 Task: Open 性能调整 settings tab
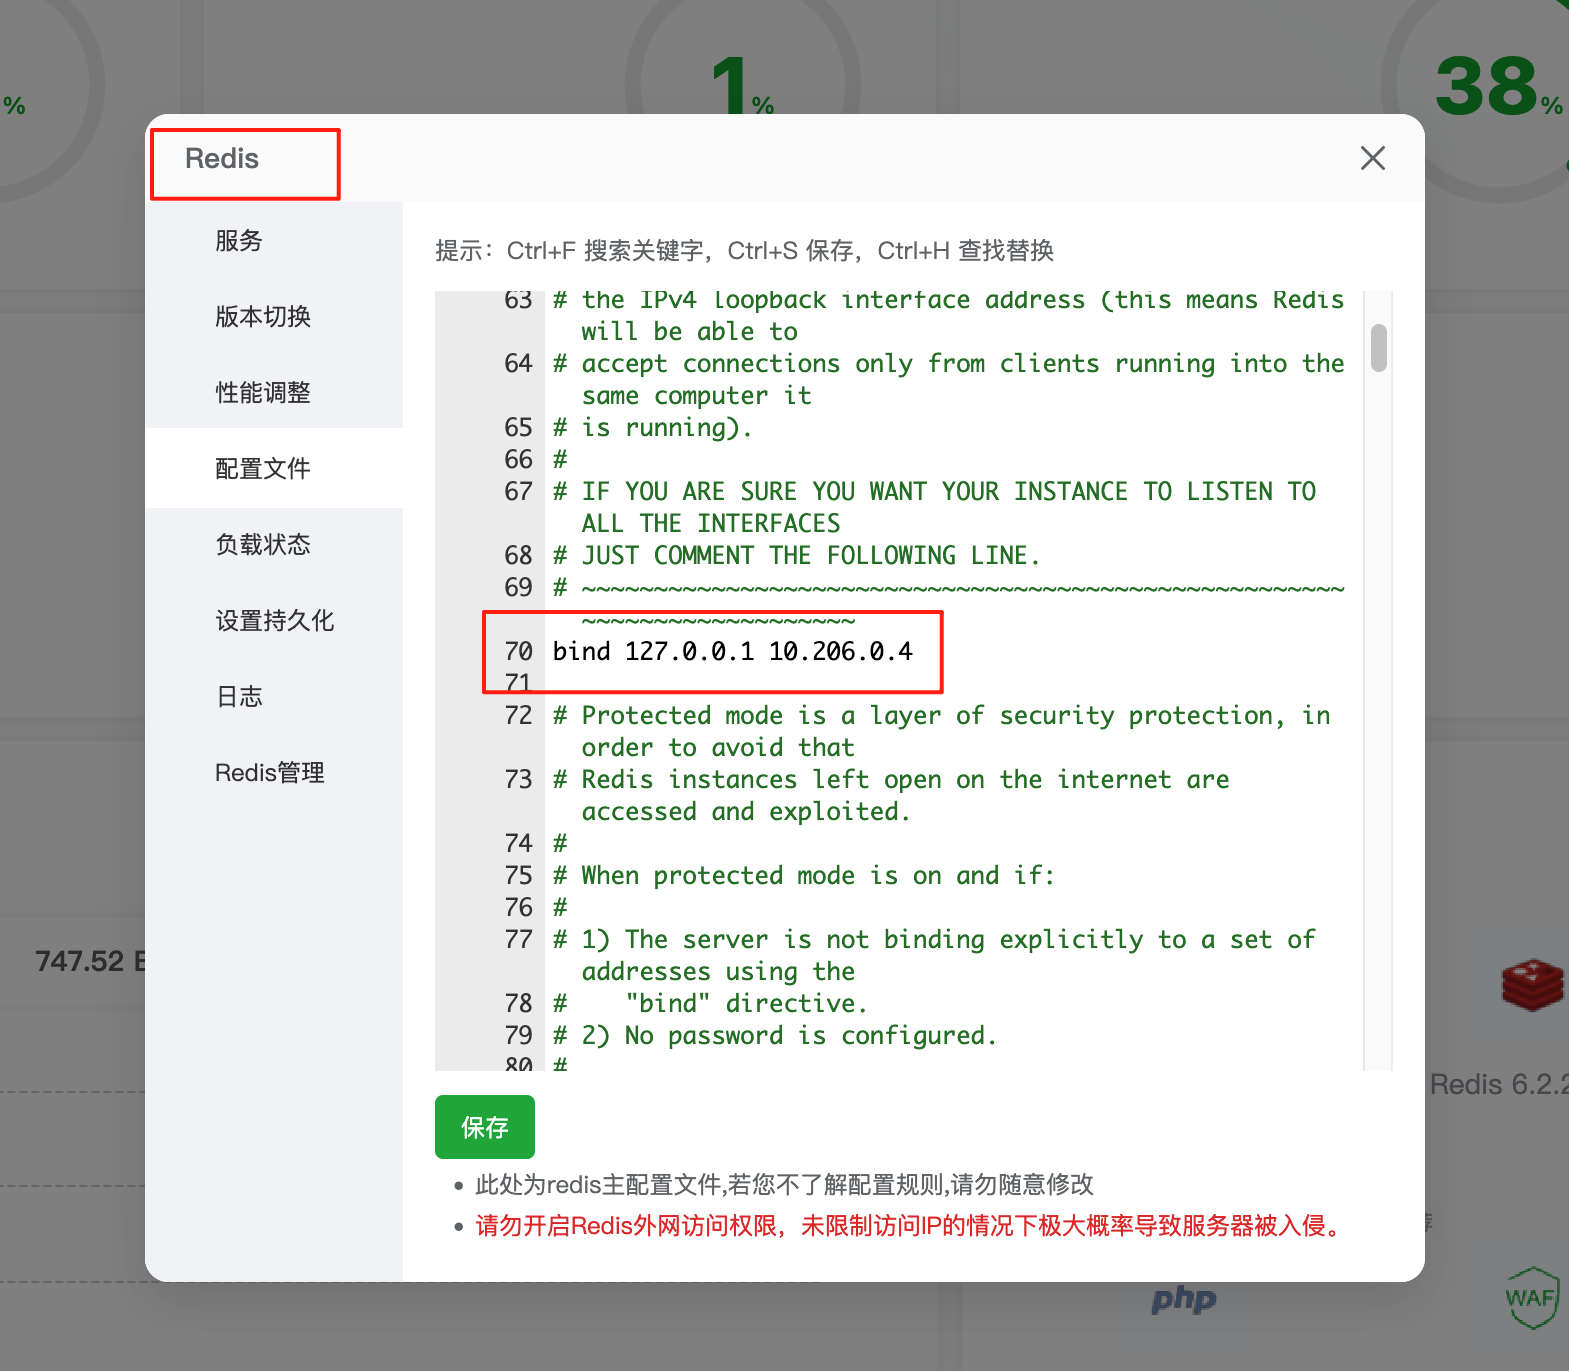click(263, 393)
